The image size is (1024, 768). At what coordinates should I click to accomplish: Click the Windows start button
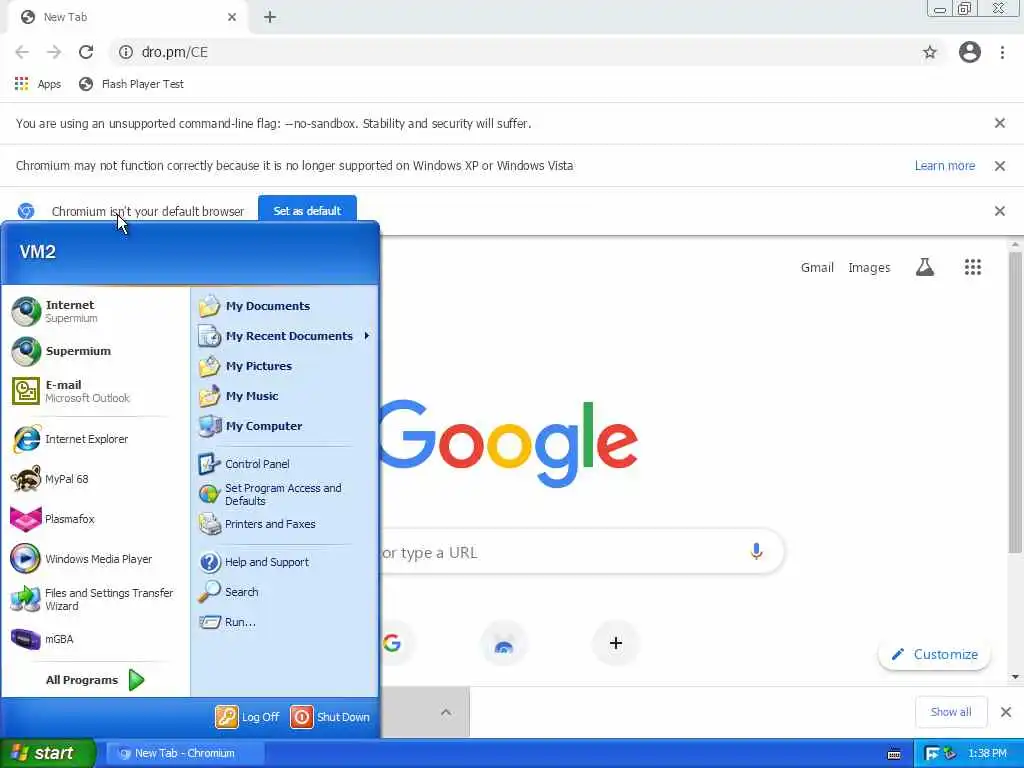coord(47,753)
